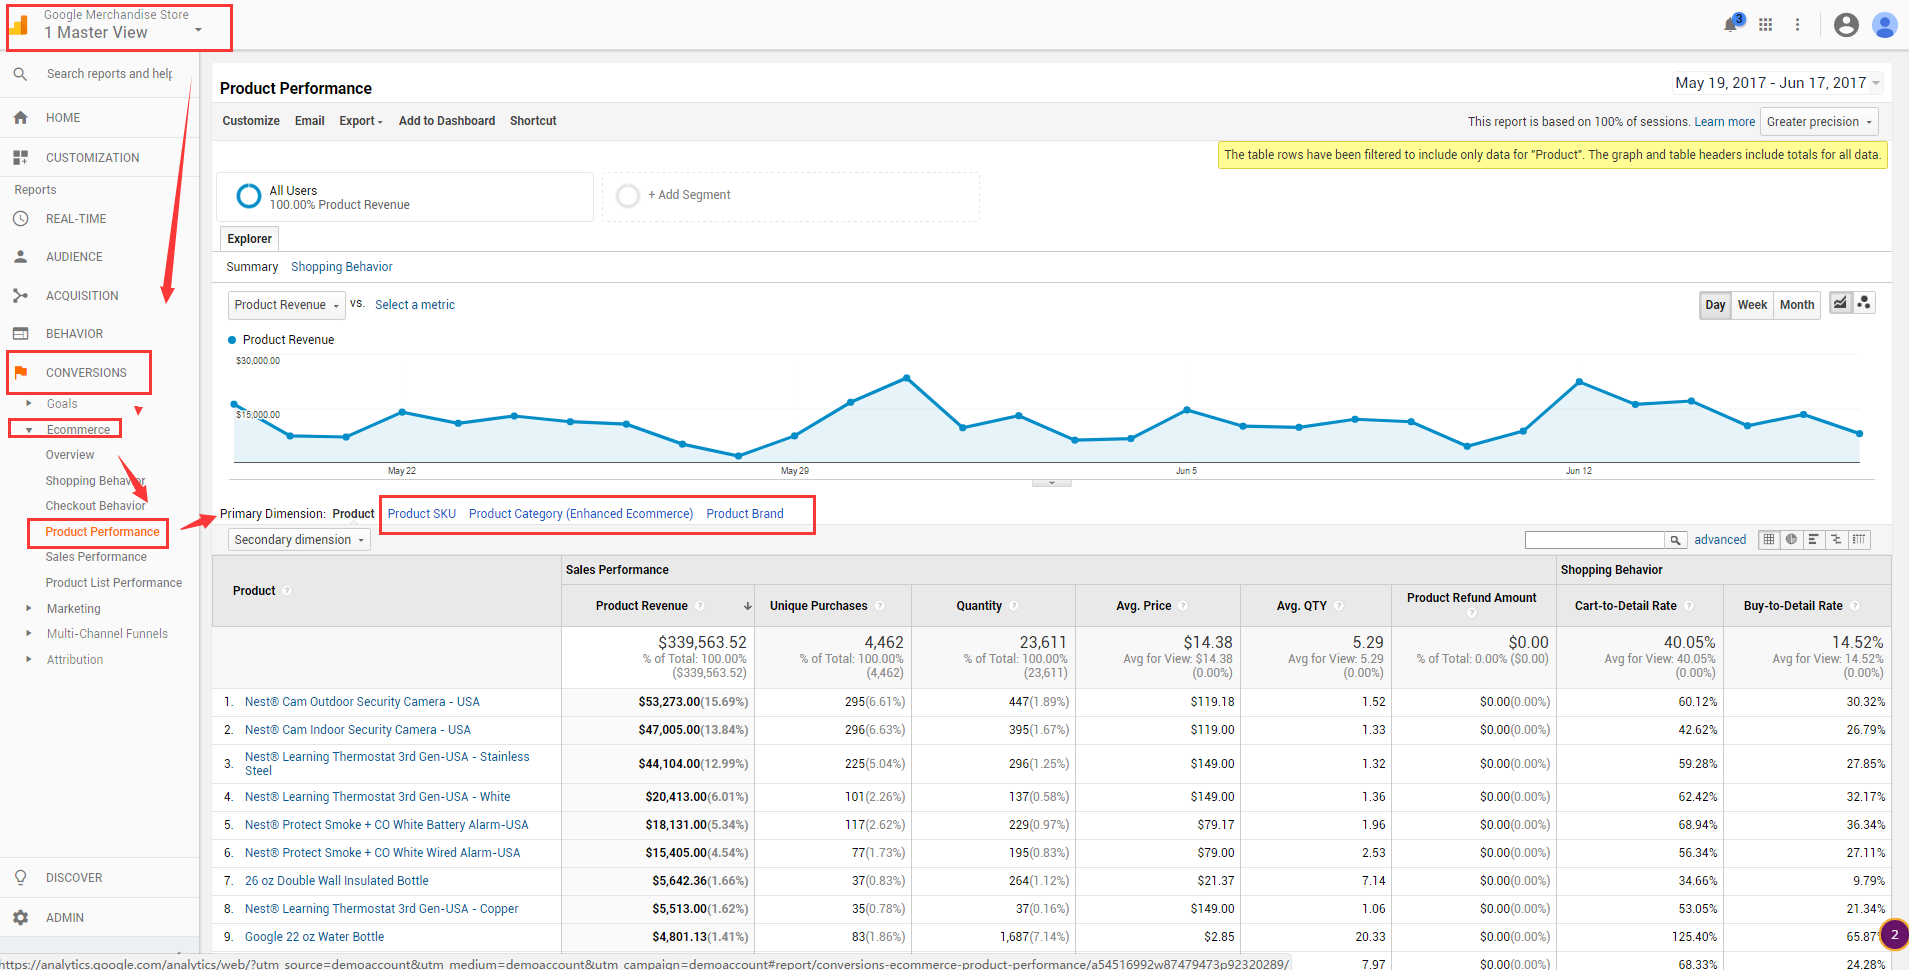Image resolution: width=1909 pixels, height=970 pixels.
Task: Click the Acquisition branching icon
Action: pos(20,296)
